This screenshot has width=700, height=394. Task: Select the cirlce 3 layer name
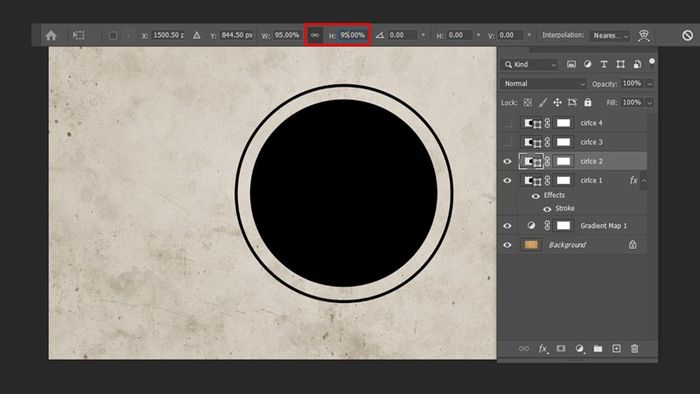[591, 142]
